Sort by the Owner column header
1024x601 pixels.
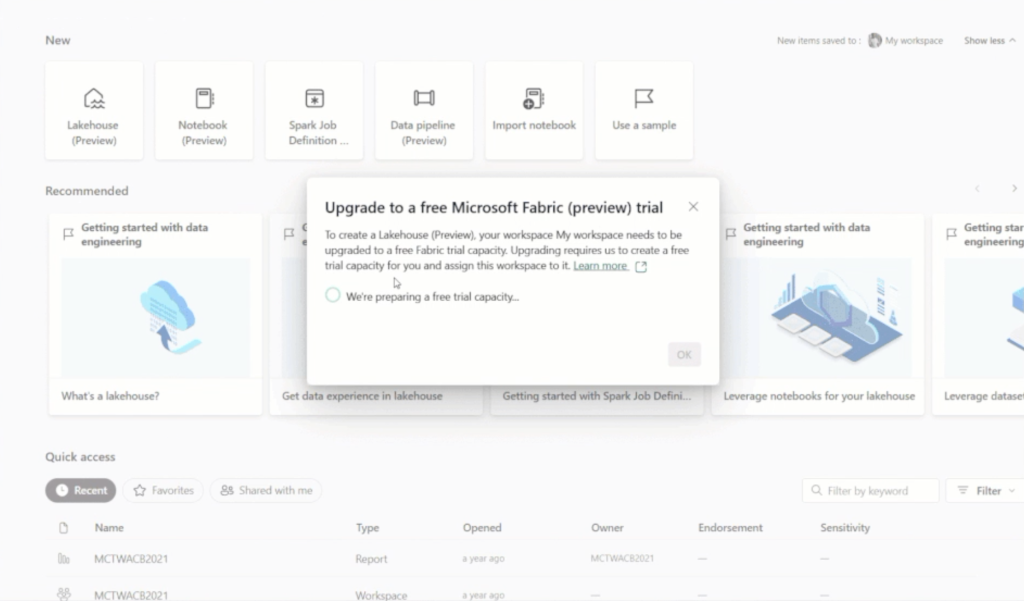607,528
